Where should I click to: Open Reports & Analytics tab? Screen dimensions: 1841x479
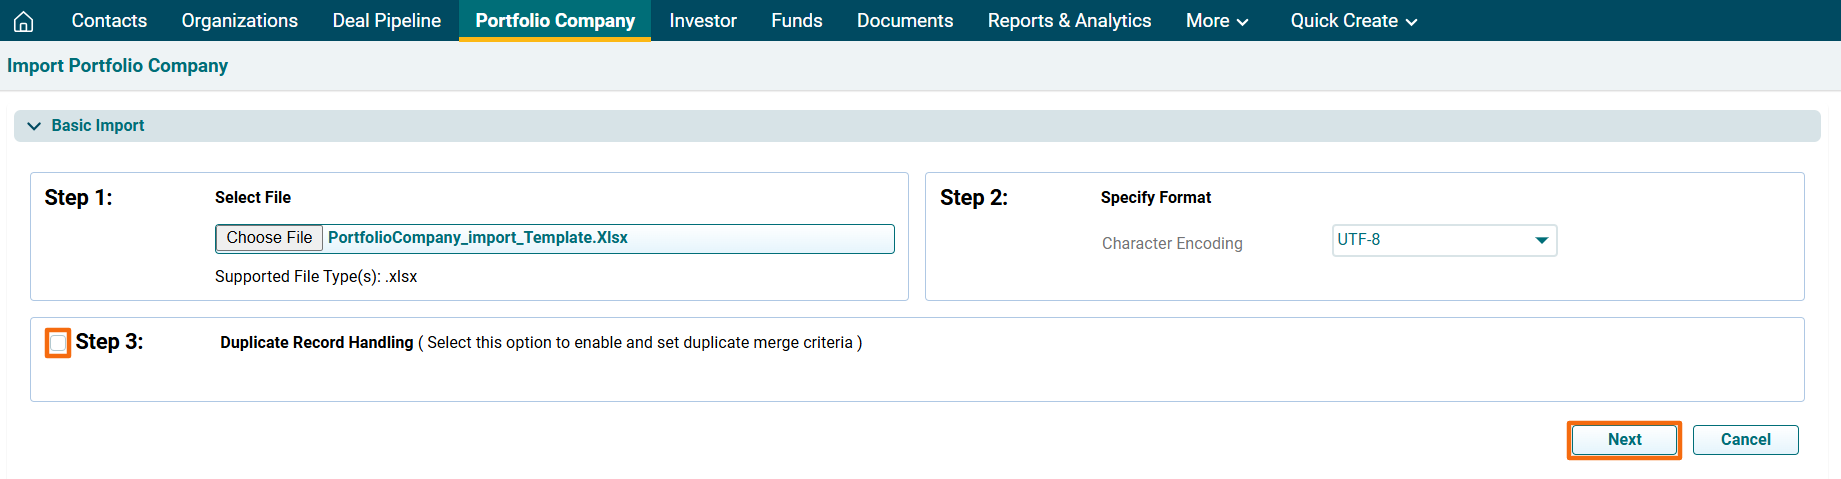1069,21
